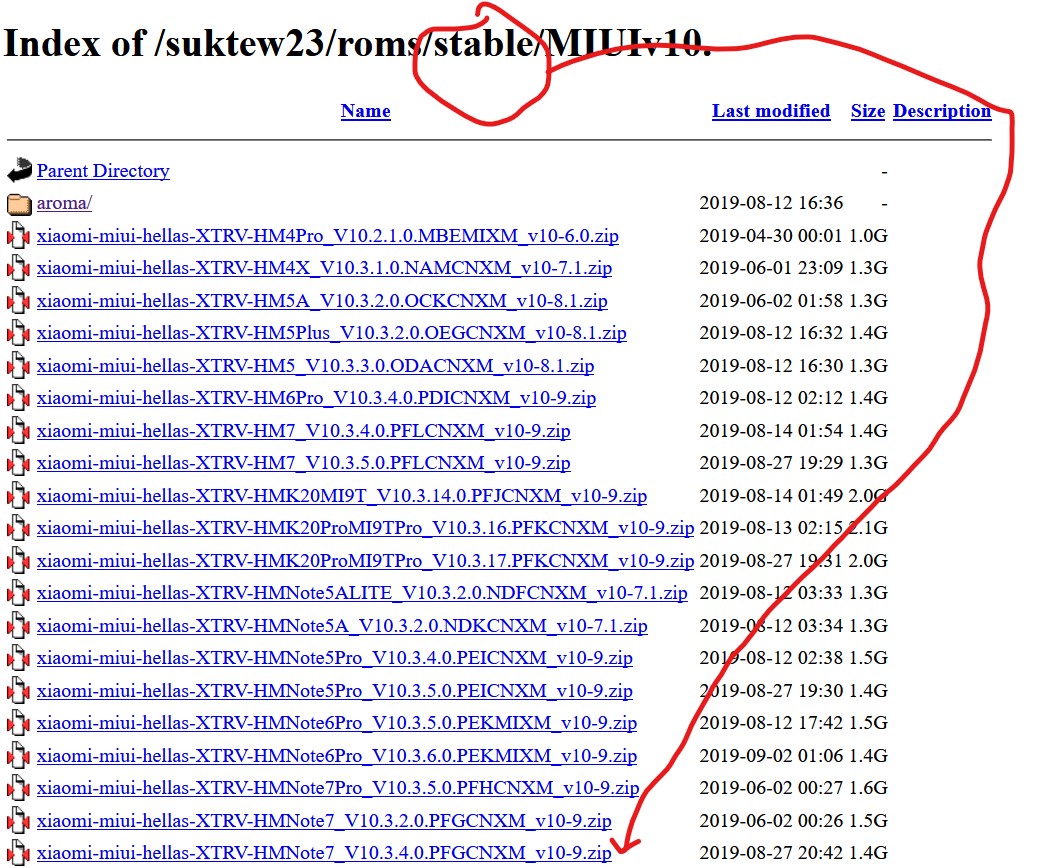This screenshot has height=868, width=1062.
Task: Download HM5Plus V10.3.2.0.OEGCNXM zip
Action: [x=331, y=333]
